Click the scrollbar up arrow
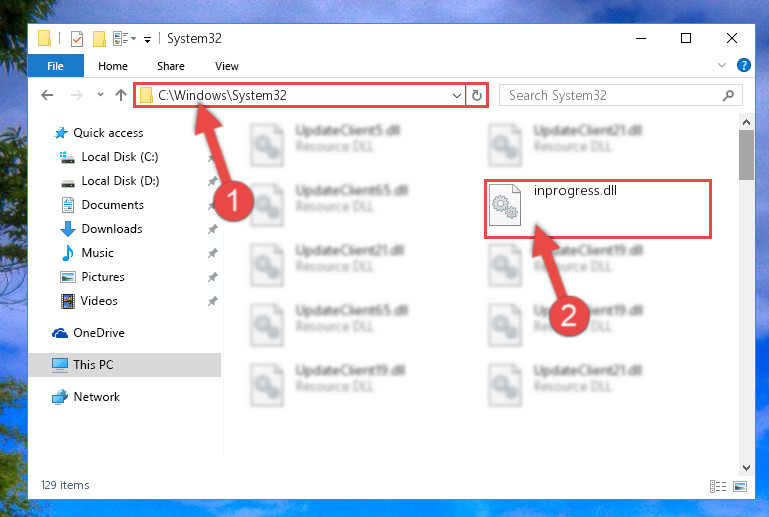Viewport: 769px width, 517px height. tap(746, 122)
